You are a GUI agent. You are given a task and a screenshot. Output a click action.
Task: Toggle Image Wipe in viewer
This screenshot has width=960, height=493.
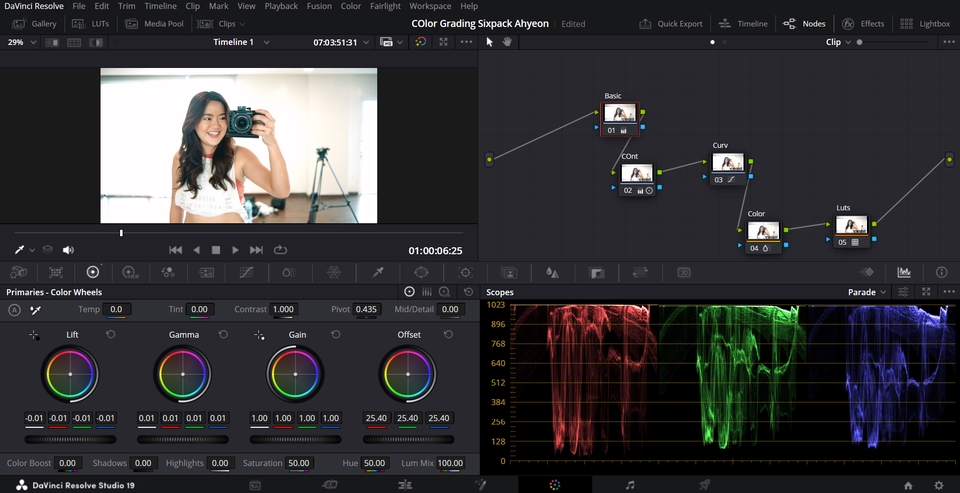[x=51, y=42]
